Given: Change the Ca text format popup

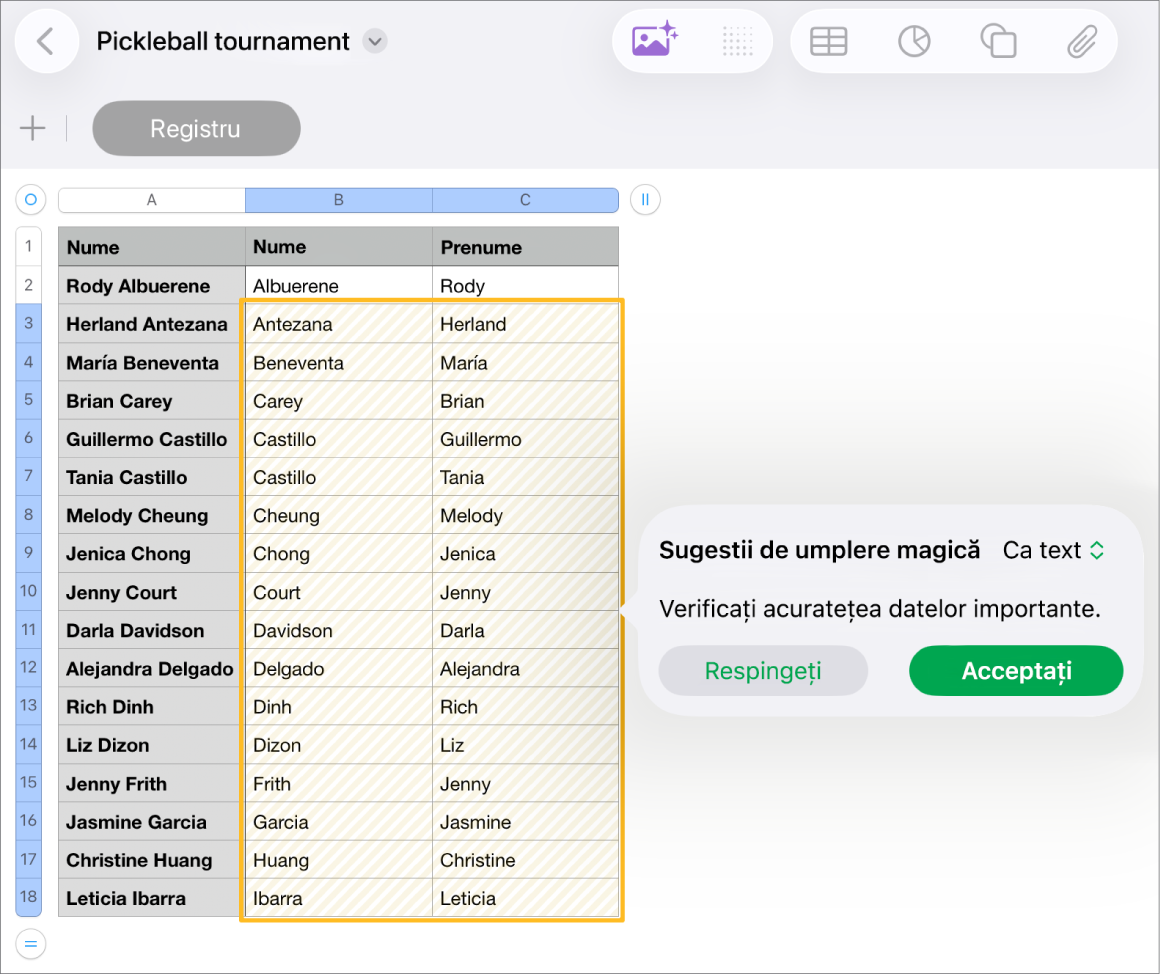Looking at the screenshot, I should pos(1053,551).
